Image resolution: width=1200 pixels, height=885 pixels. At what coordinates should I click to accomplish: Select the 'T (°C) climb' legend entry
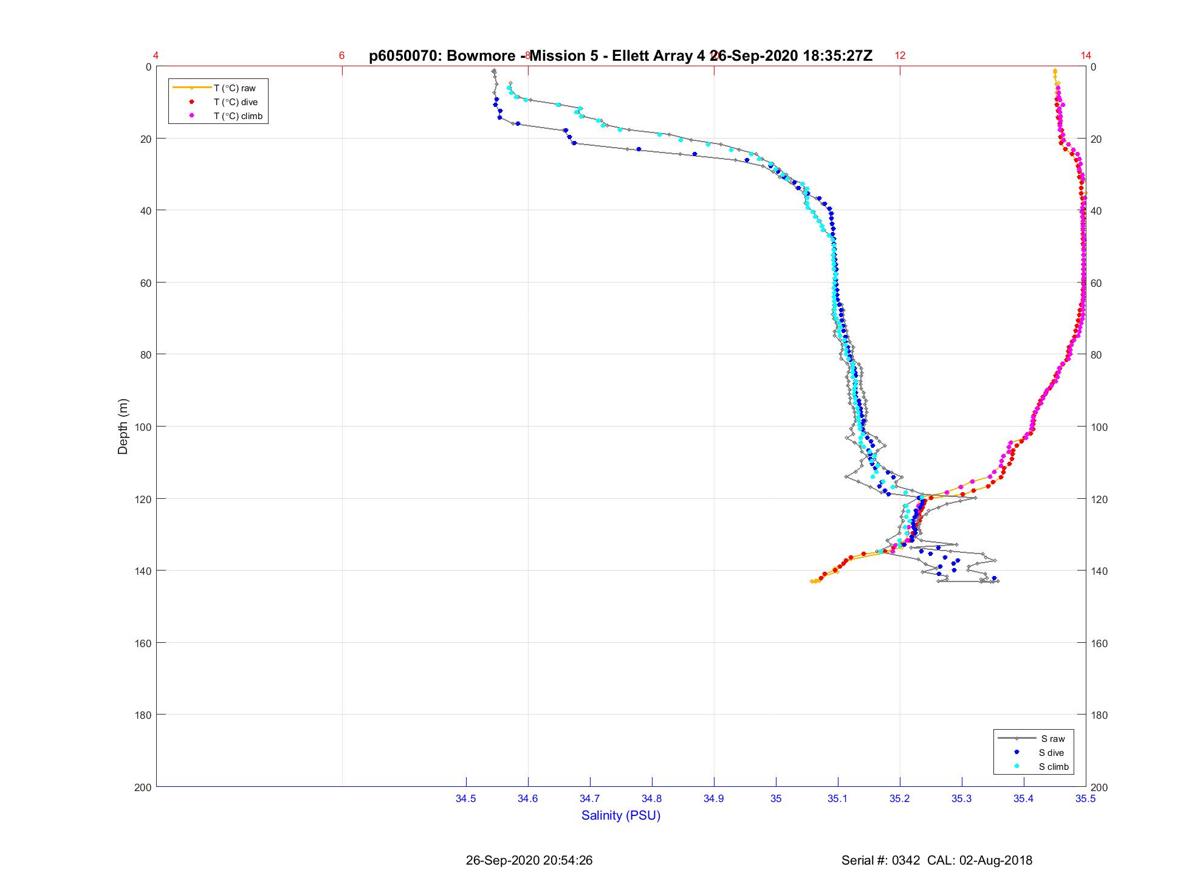(x=219, y=116)
